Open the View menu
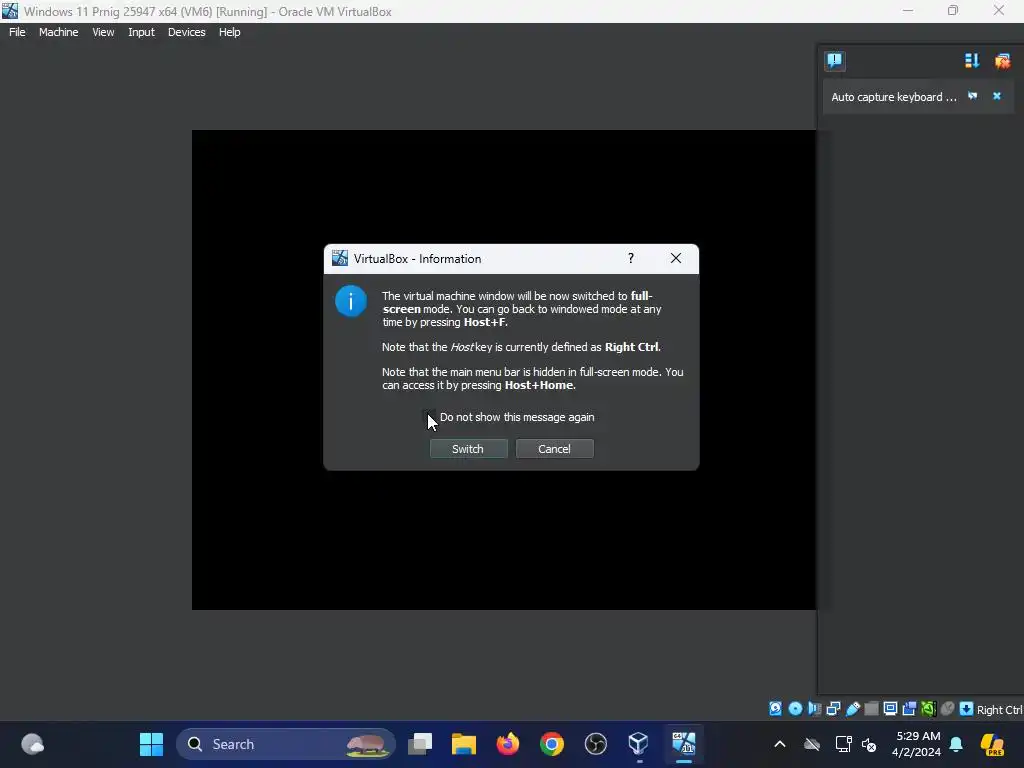The width and height of the screenshot is (1024, 768). coord(103,32)
